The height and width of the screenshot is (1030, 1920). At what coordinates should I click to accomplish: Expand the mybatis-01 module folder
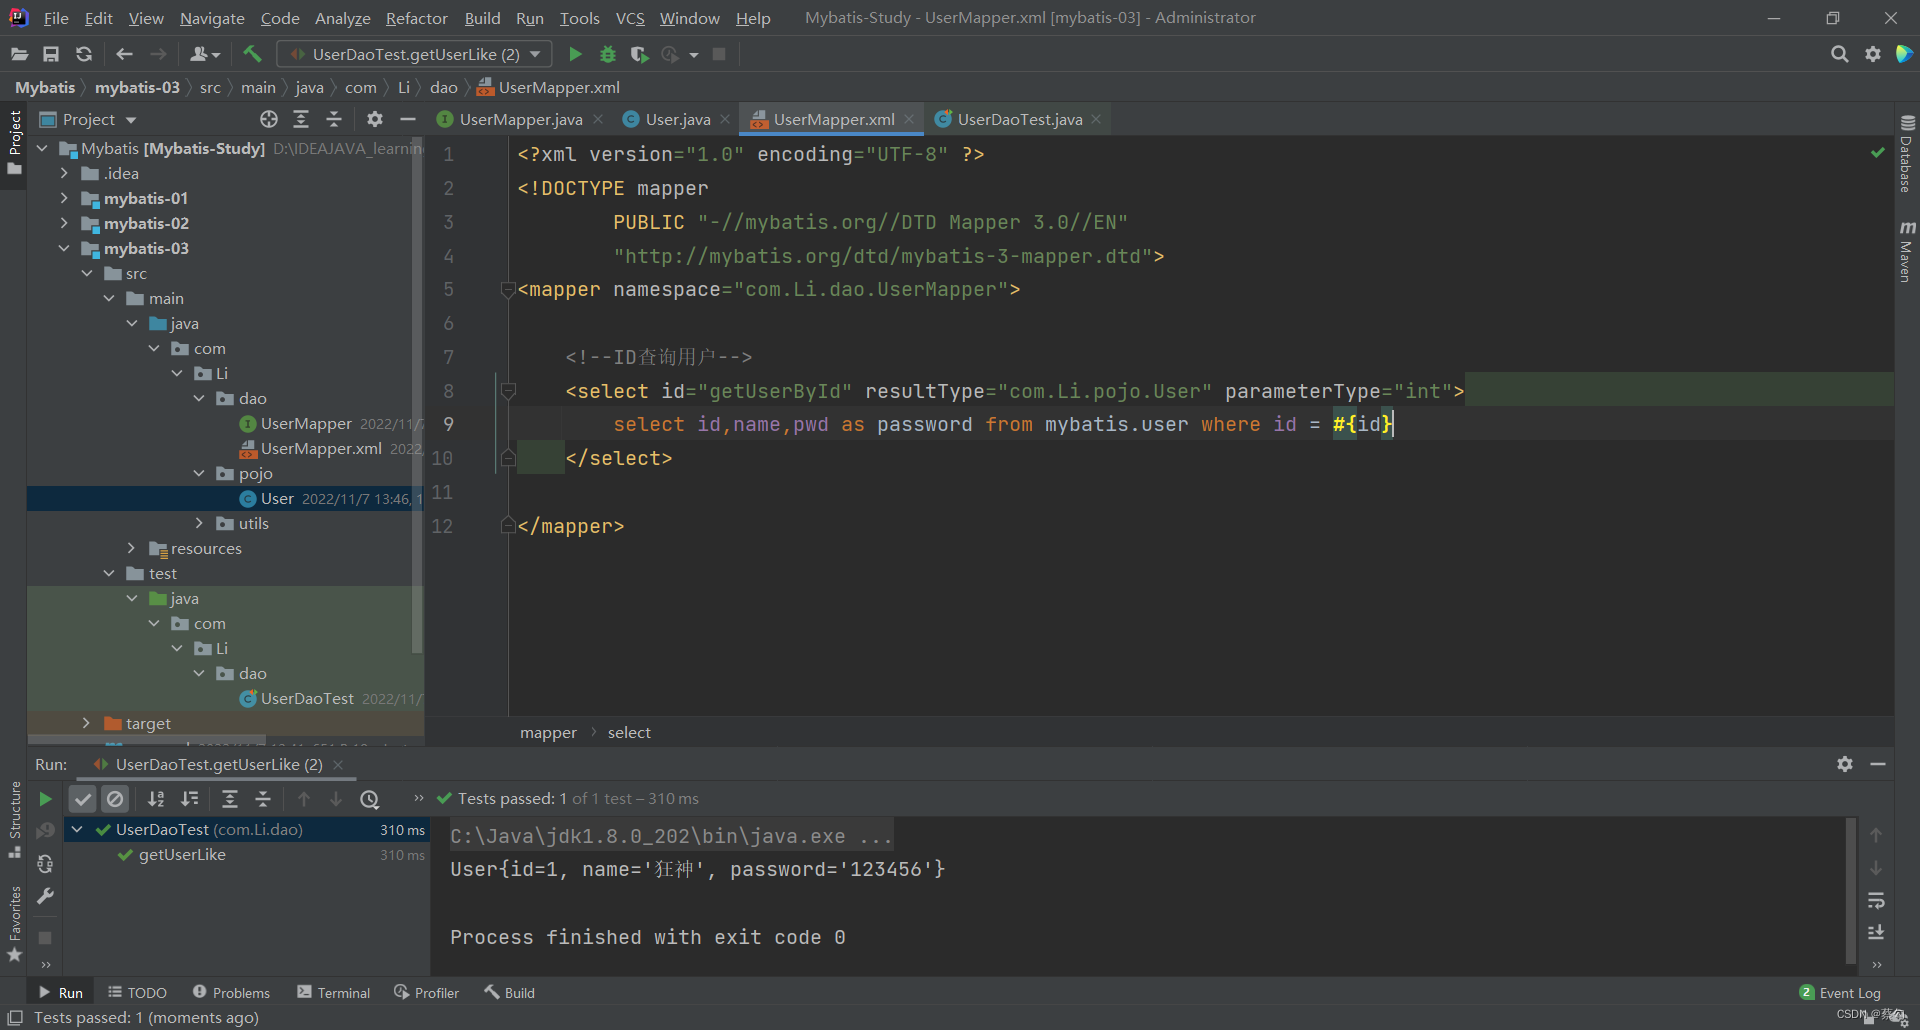(x=64, y=199)
